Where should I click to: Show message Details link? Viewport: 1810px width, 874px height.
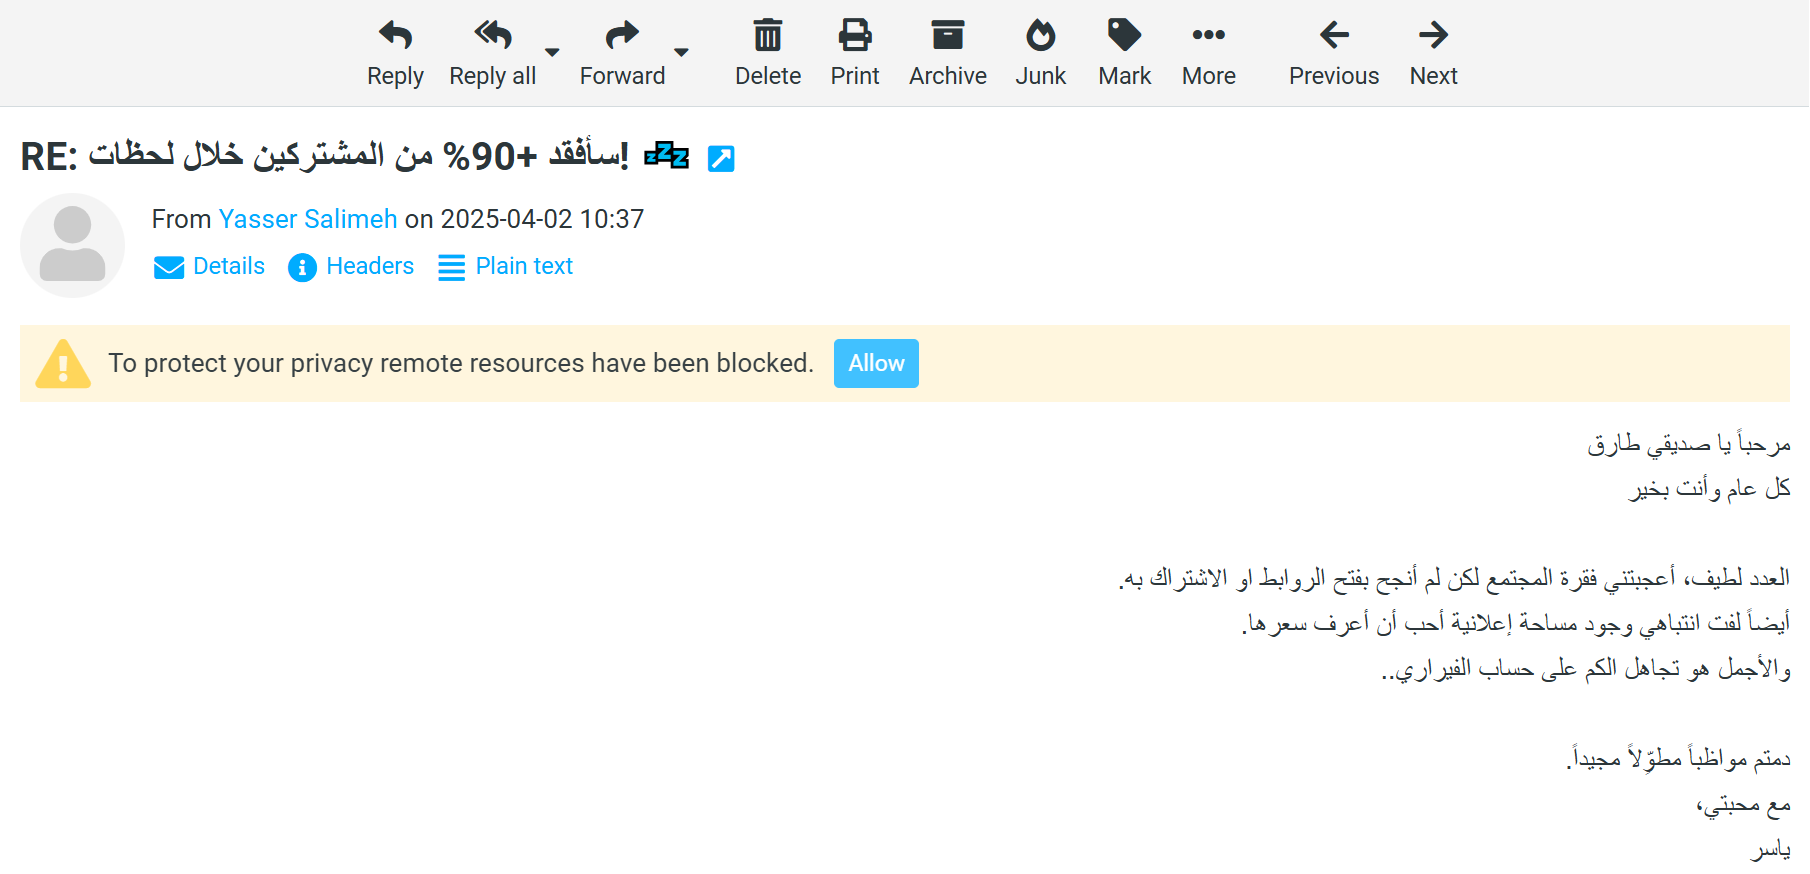click(229, 266)
